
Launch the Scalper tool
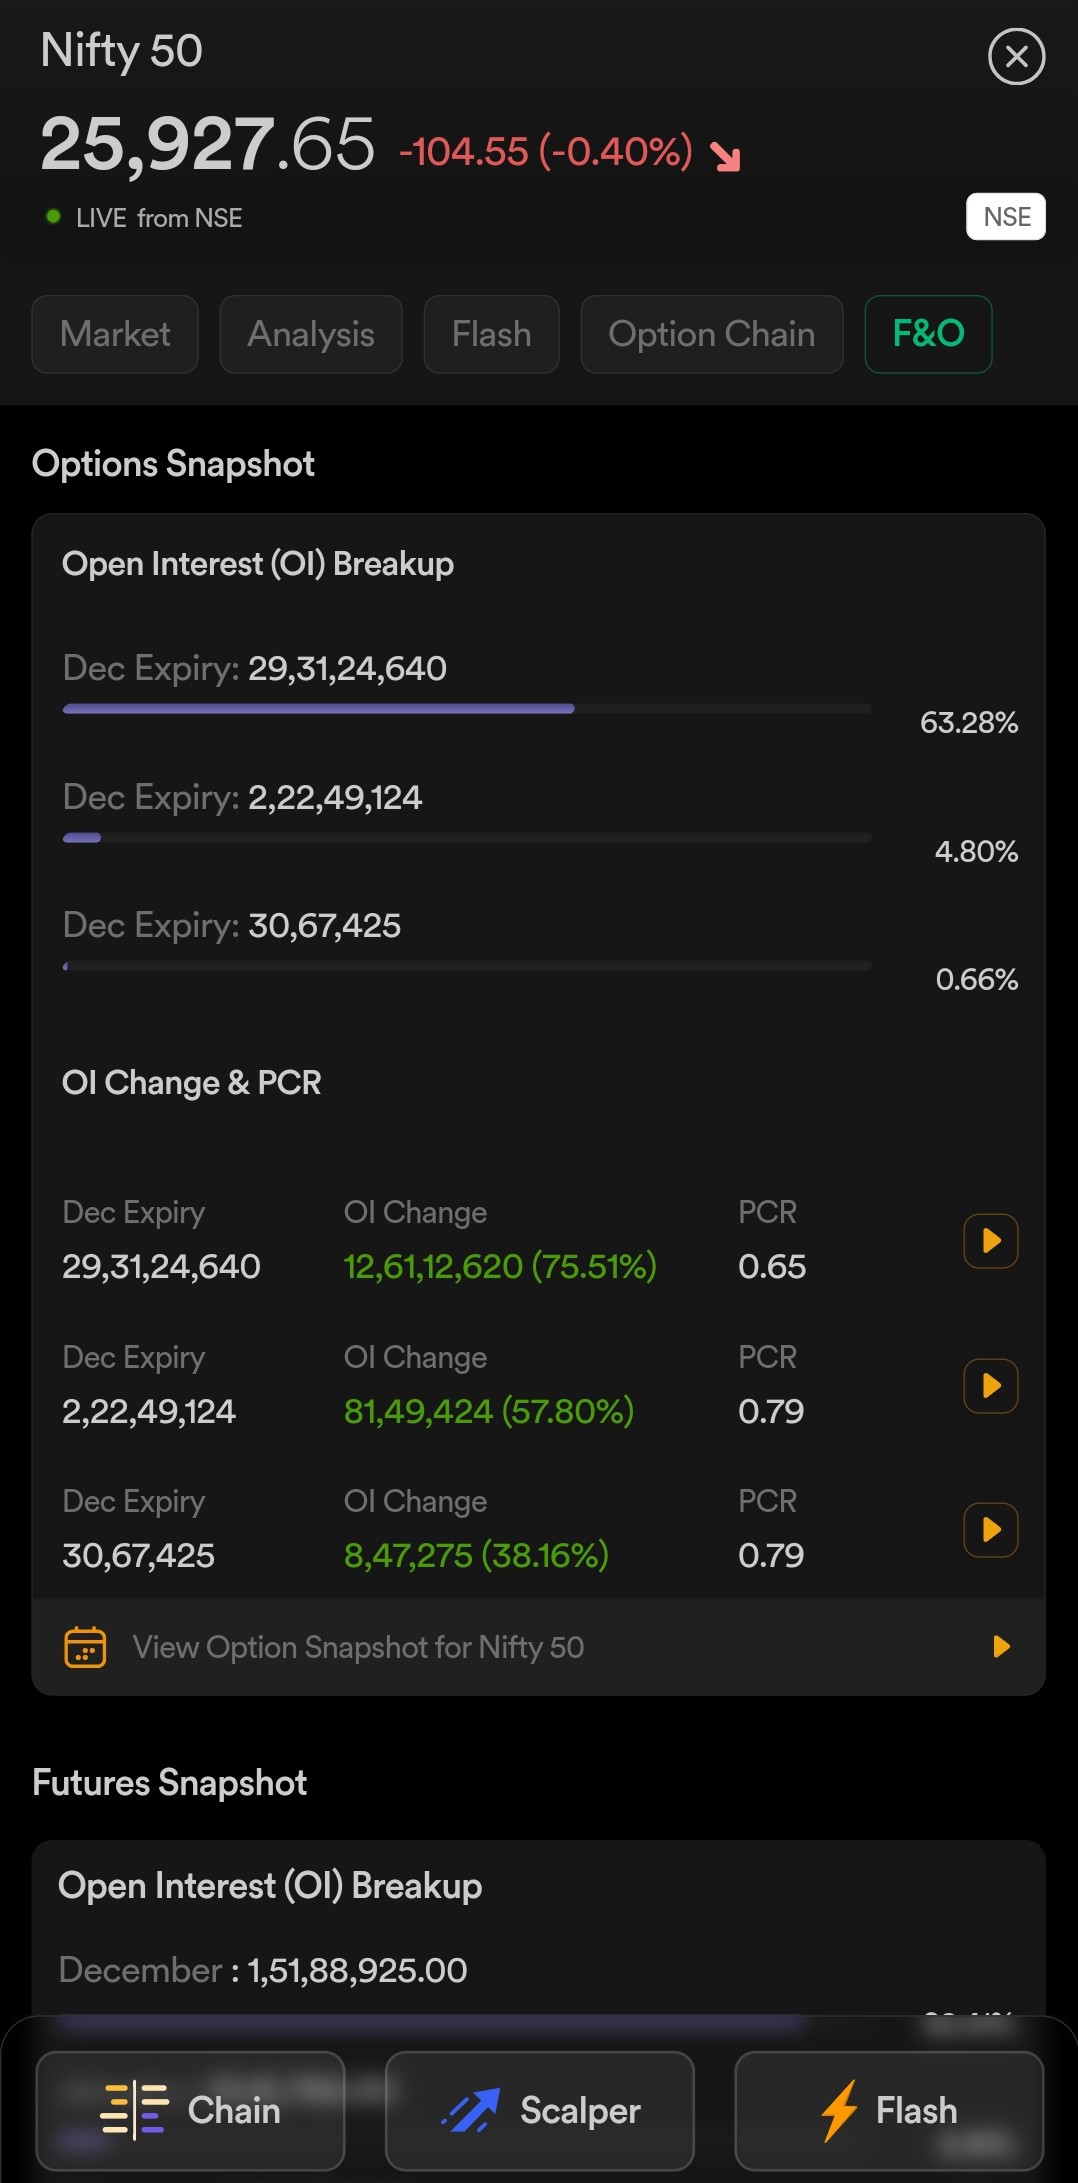tap(540, 2110)
